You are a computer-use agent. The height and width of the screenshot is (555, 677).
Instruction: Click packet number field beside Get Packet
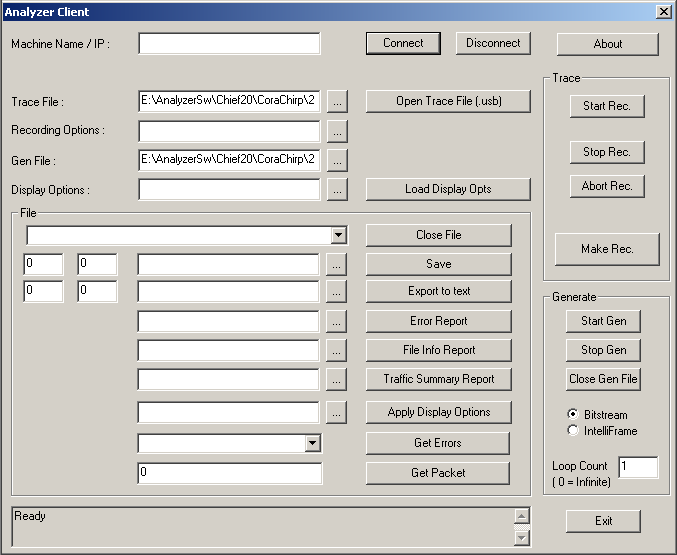pos(230,473)
